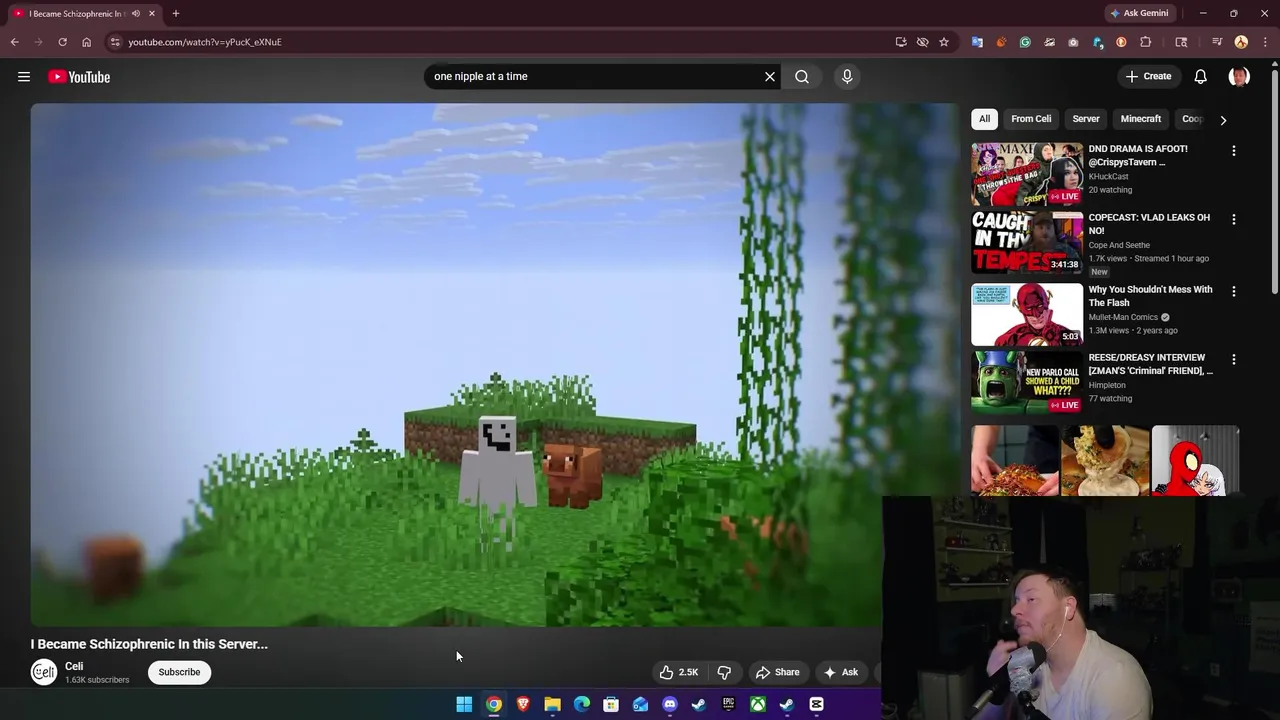1280x720 pixels.
Task: Run the search with the magnifier button
Action: click(x=802, y=76)
